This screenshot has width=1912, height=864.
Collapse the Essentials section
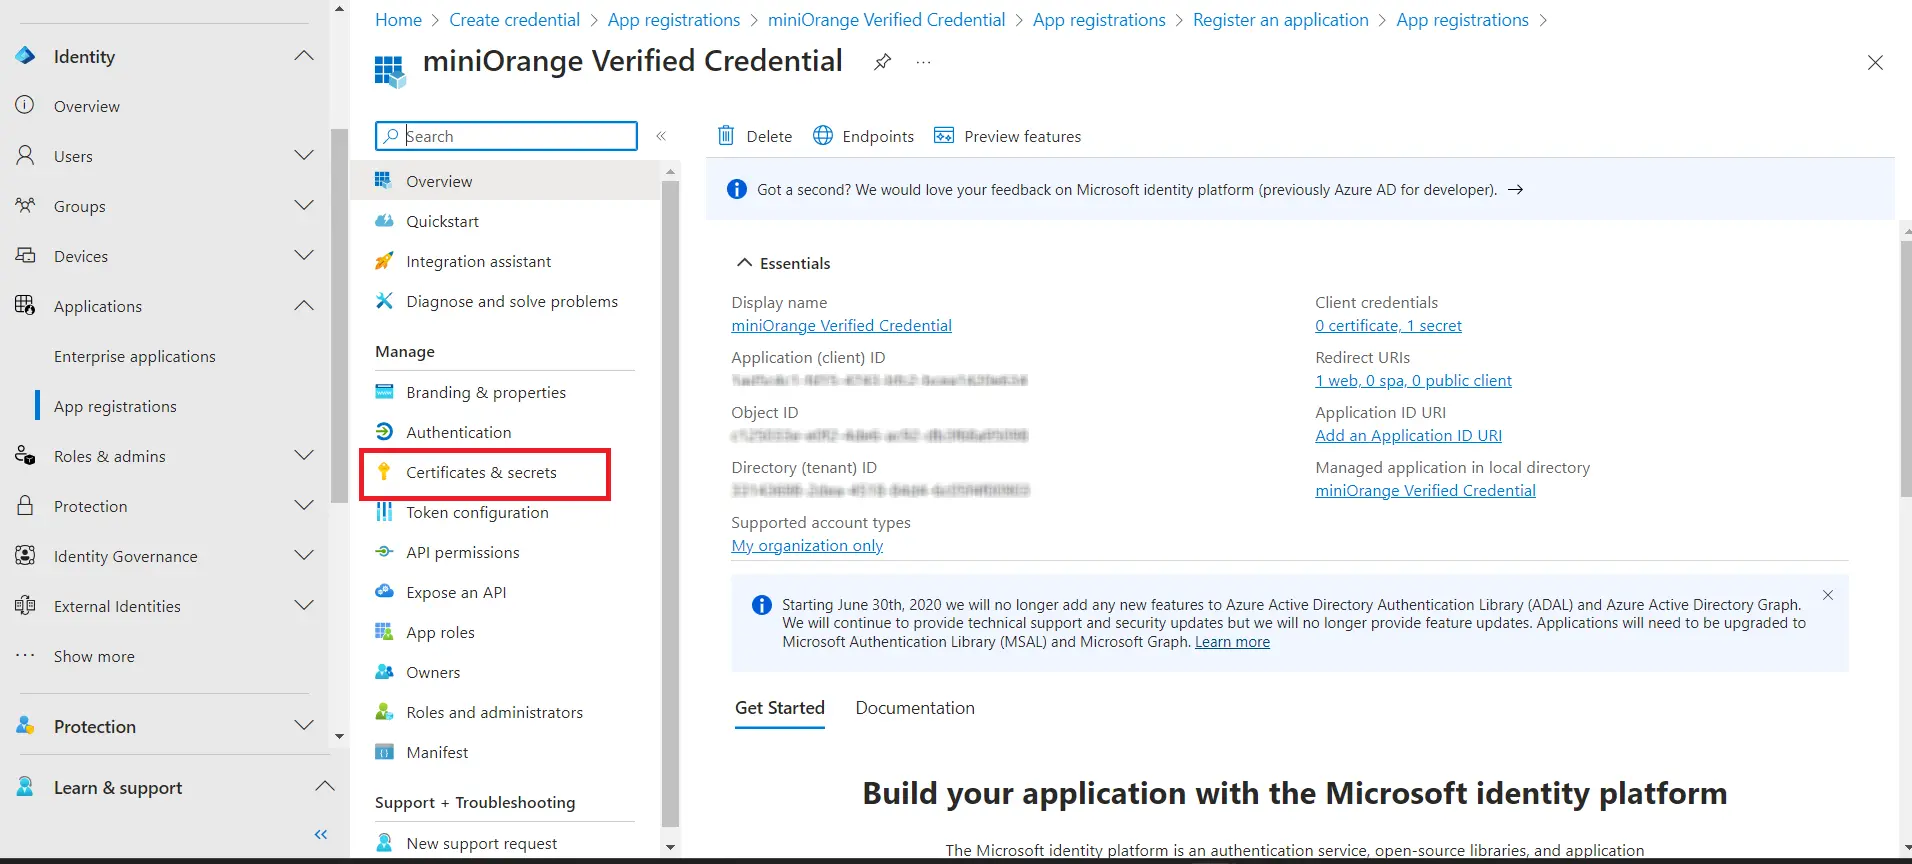pos(783,263)
